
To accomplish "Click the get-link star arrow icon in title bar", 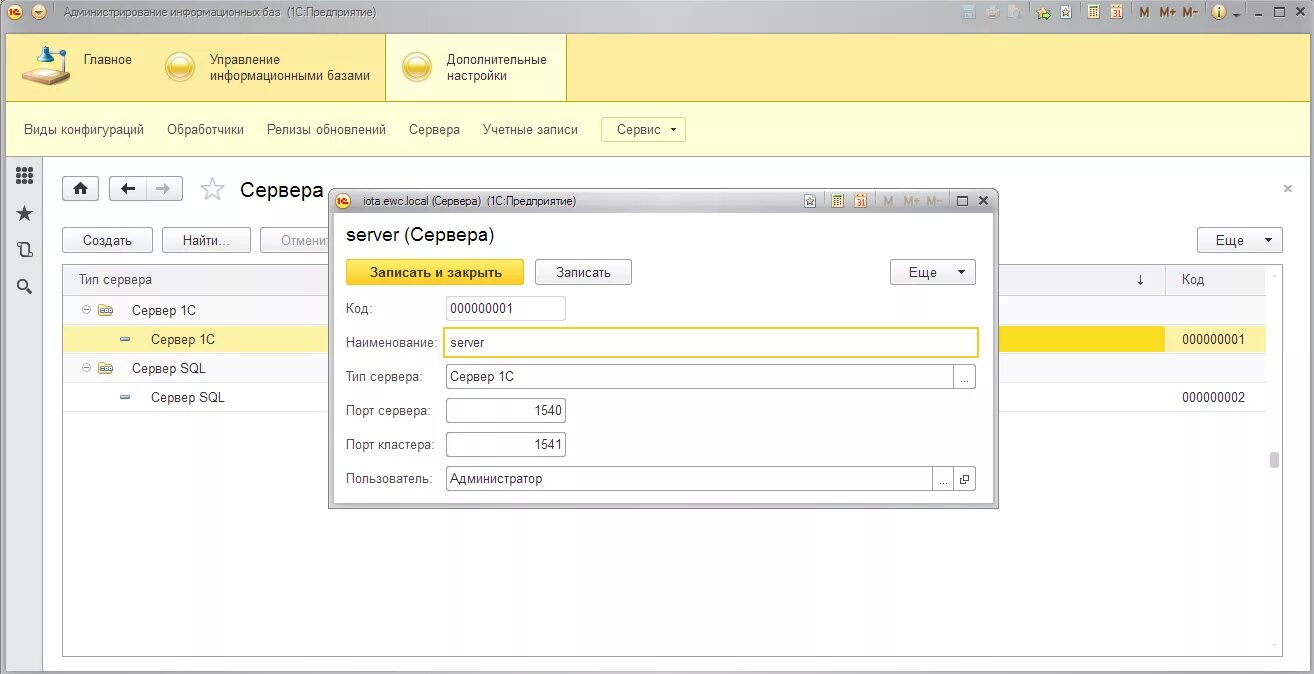I will pyautogui.click(x=1043, y=12).
